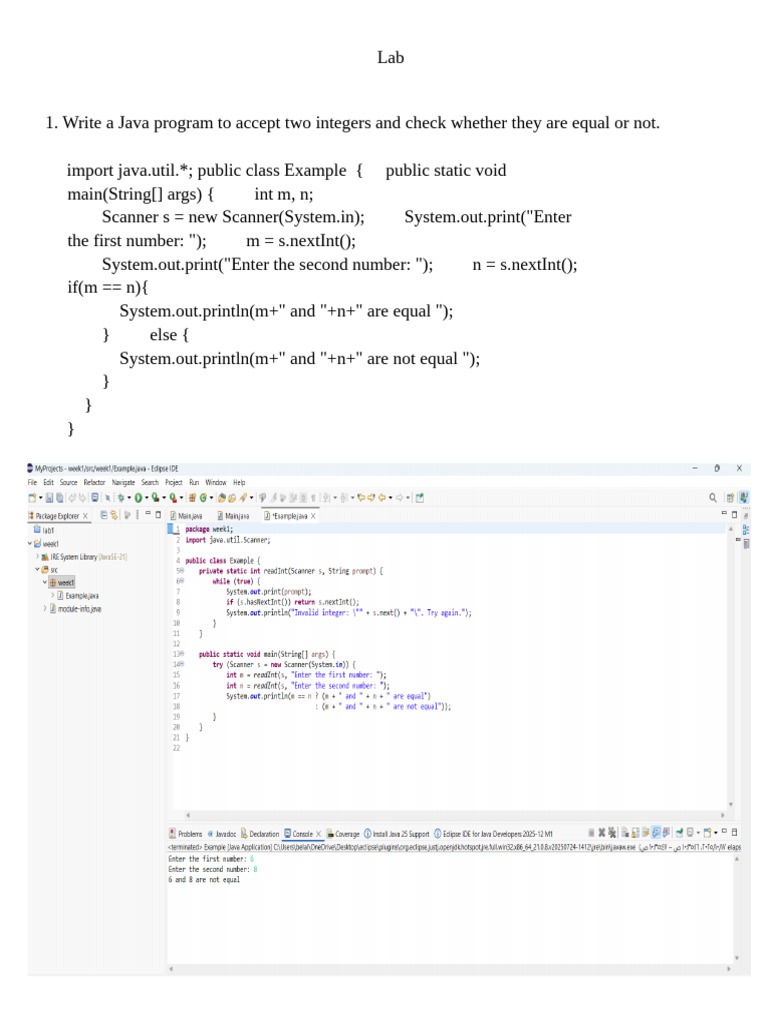Screen dimensions: 768x1024
Task: Click the Save All toolbar icon
Action: [59, 498]
